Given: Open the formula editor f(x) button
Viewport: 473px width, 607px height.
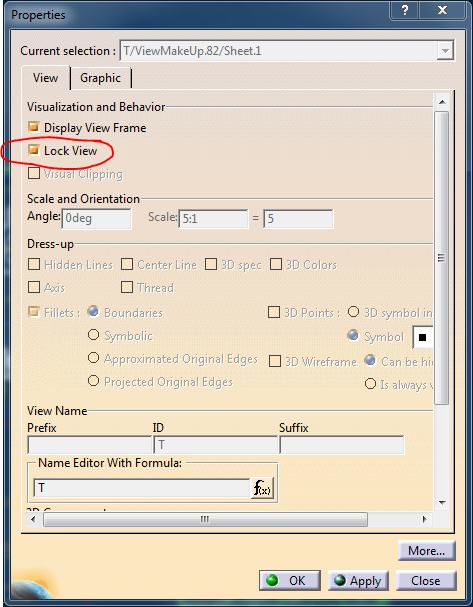Looking at the screenshot, I should (262, 488).
